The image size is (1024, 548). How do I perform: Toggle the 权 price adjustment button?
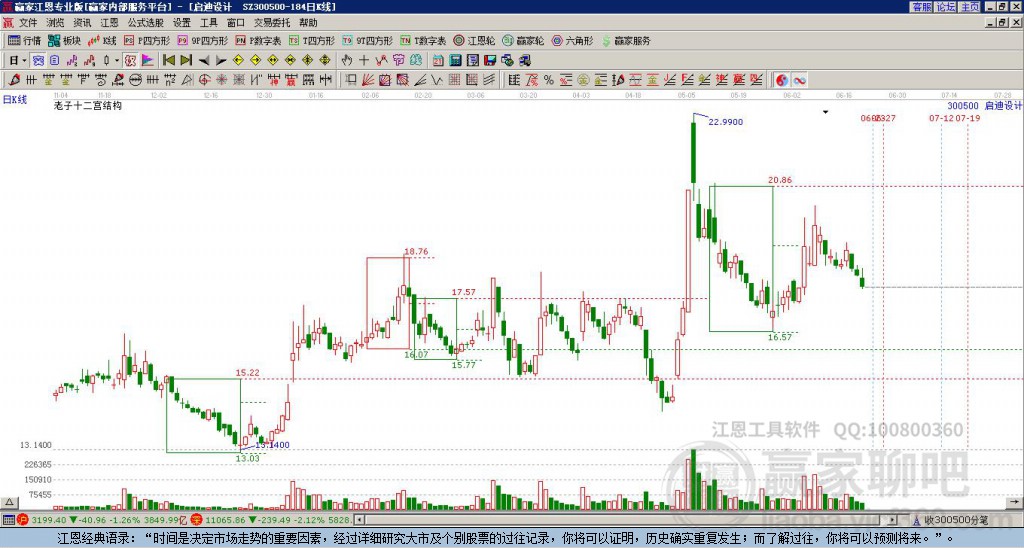pos(130,61)
